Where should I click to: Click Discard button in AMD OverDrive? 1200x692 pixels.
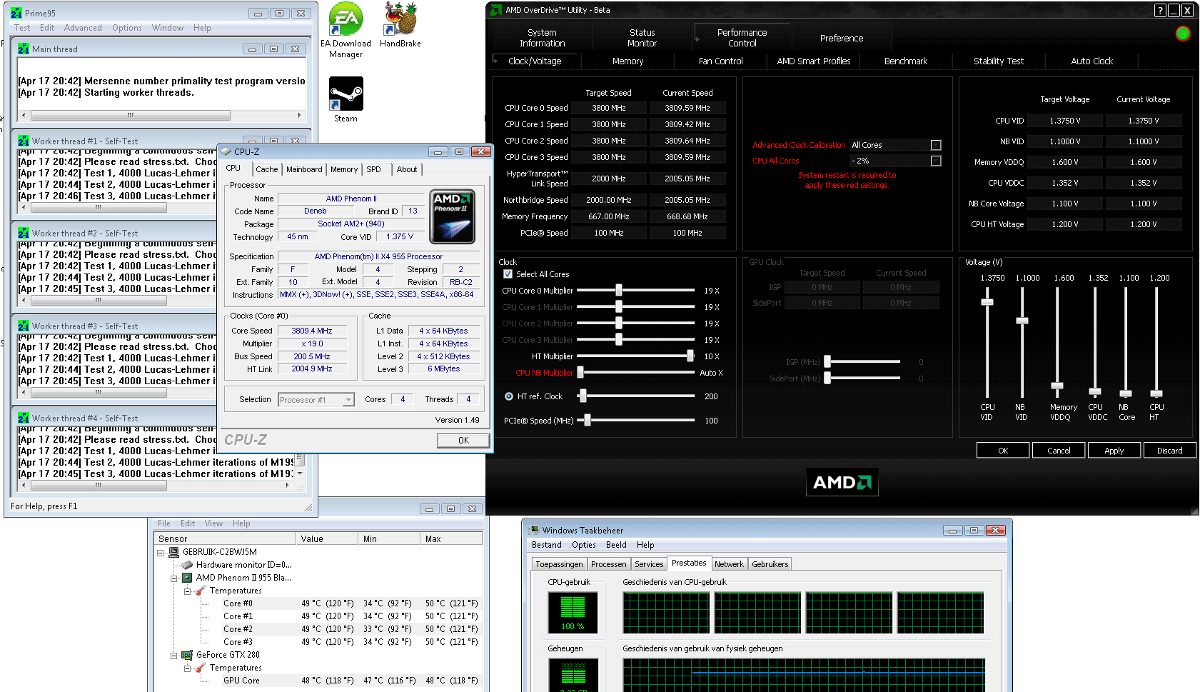click(x=1170, y=451)
